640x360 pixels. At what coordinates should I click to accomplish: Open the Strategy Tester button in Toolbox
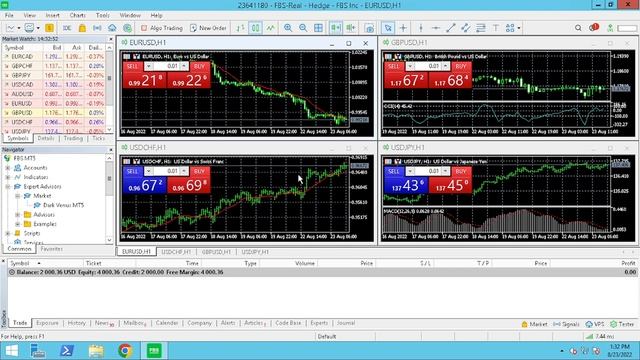tap(622, 324)
